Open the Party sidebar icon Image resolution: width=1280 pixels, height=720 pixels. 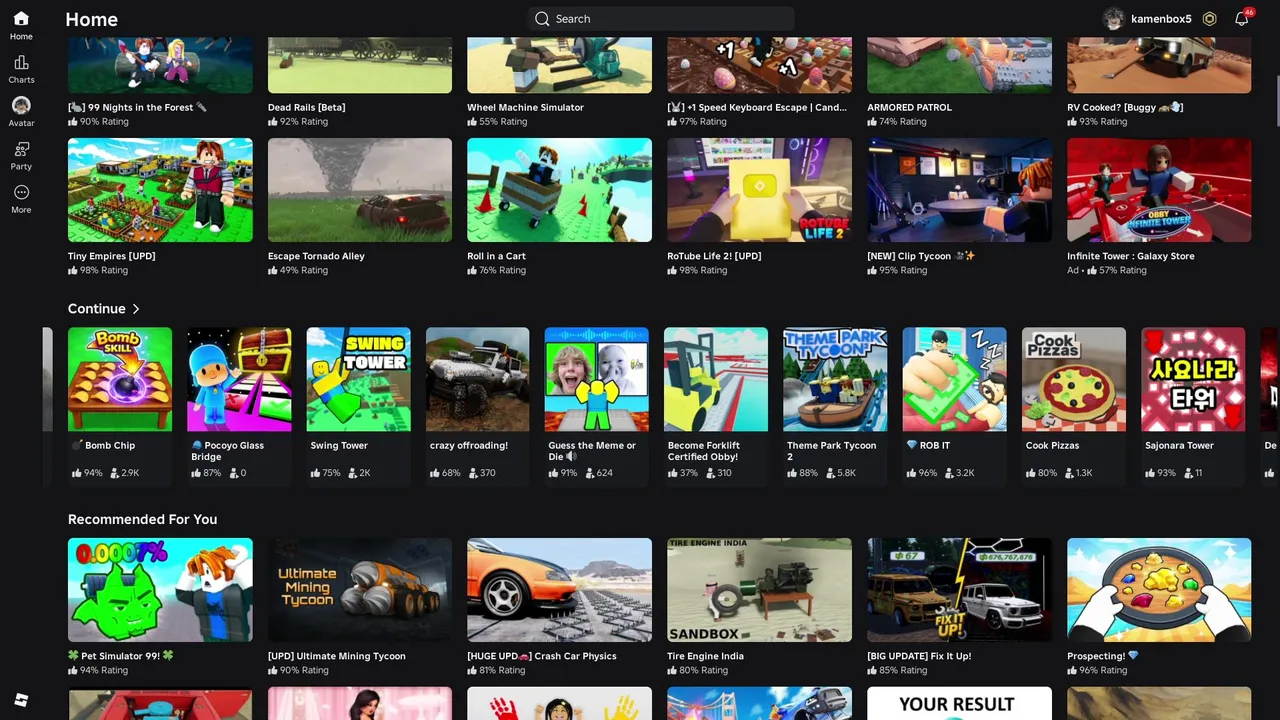21,149
